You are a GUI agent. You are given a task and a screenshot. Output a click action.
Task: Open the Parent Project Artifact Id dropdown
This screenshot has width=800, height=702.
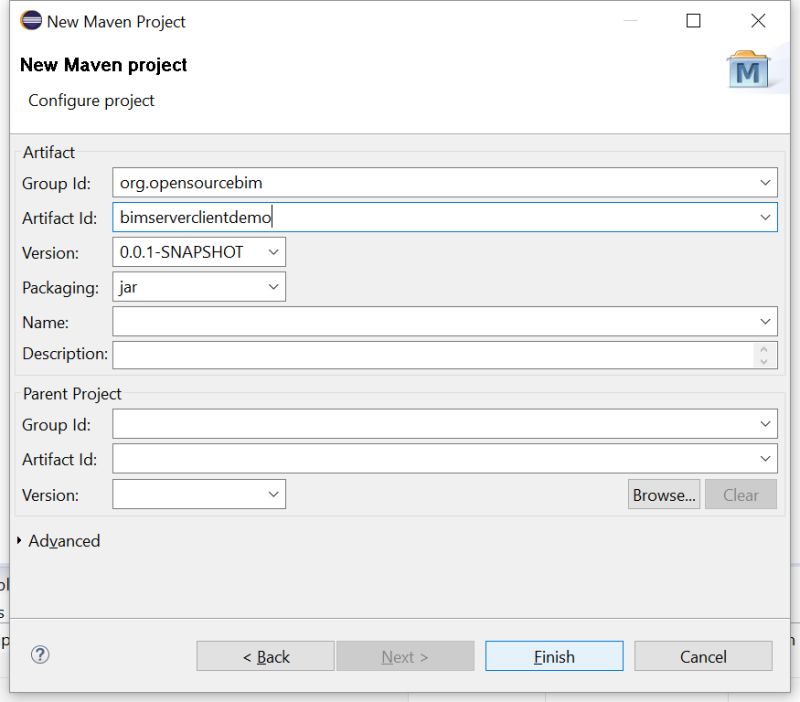766,459
